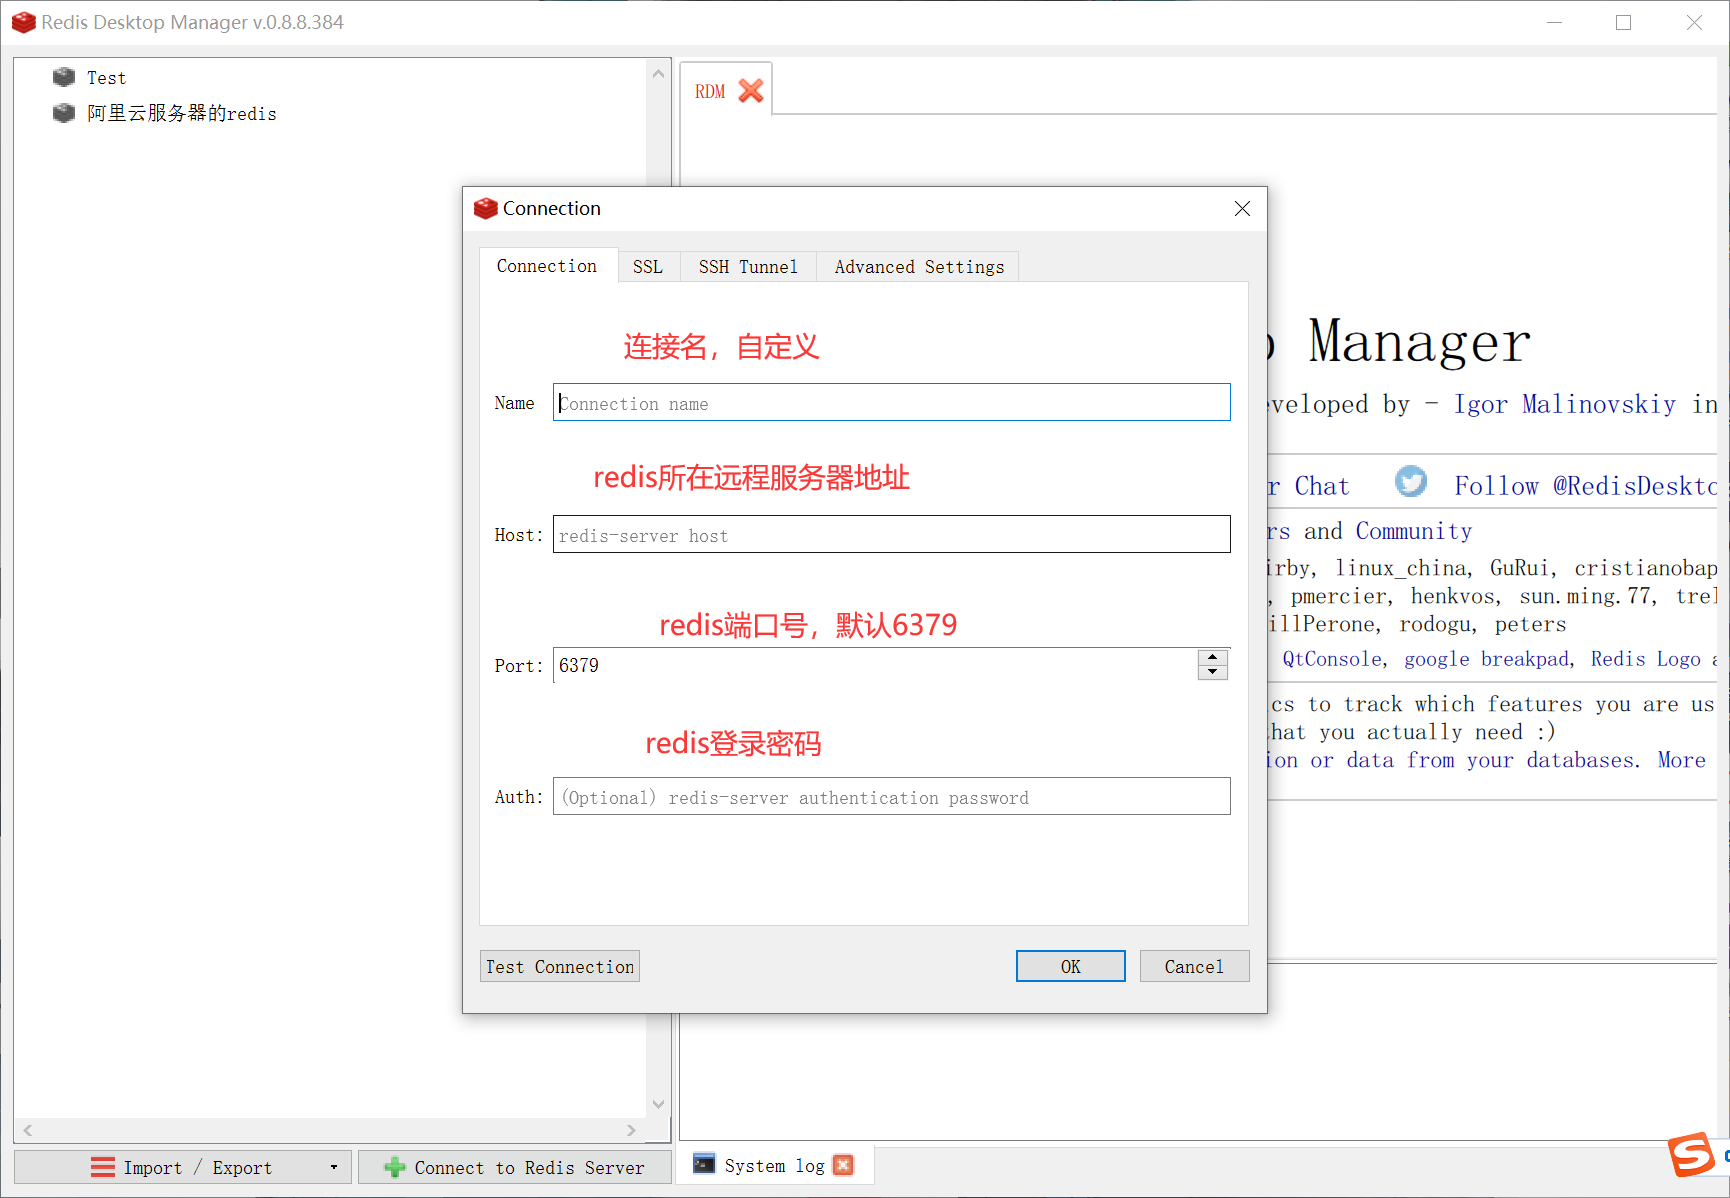The width and height of the screenshot is (1730, 1198).
Task: Open the Redis Logo link
Action: (1645, 659)
